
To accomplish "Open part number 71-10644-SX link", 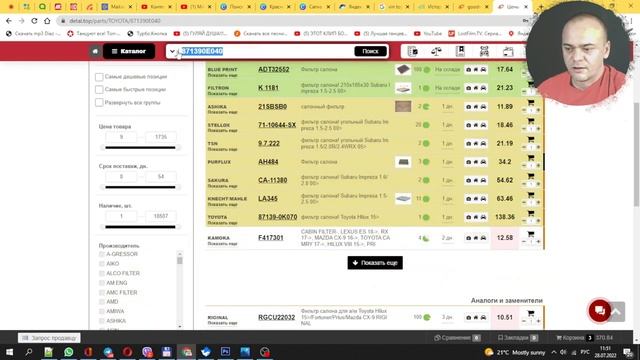I will [277, 125].
